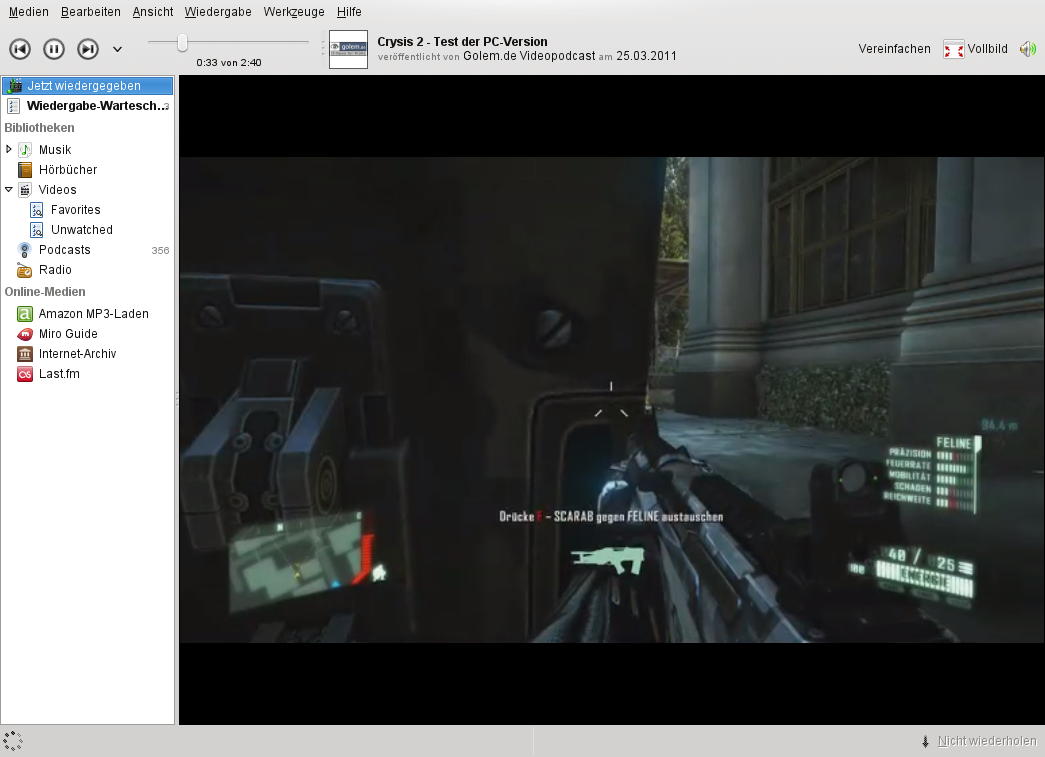Click the Videos film icon
The height and width of the screenshot is (757, 1045).
(25, 189)
